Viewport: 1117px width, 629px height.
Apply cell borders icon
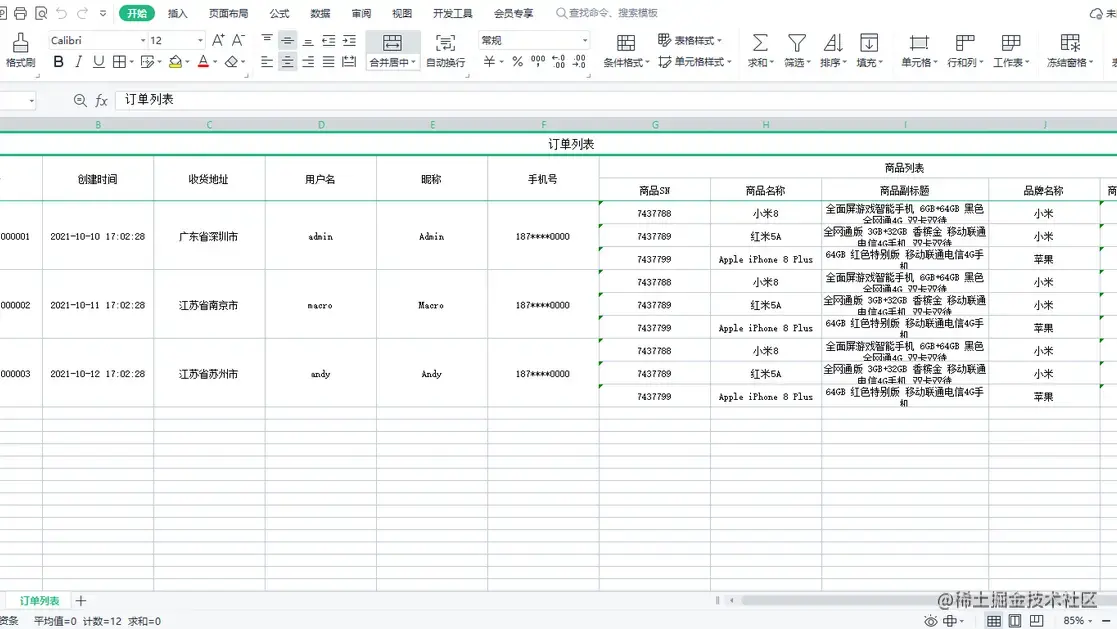coord(119,62)
